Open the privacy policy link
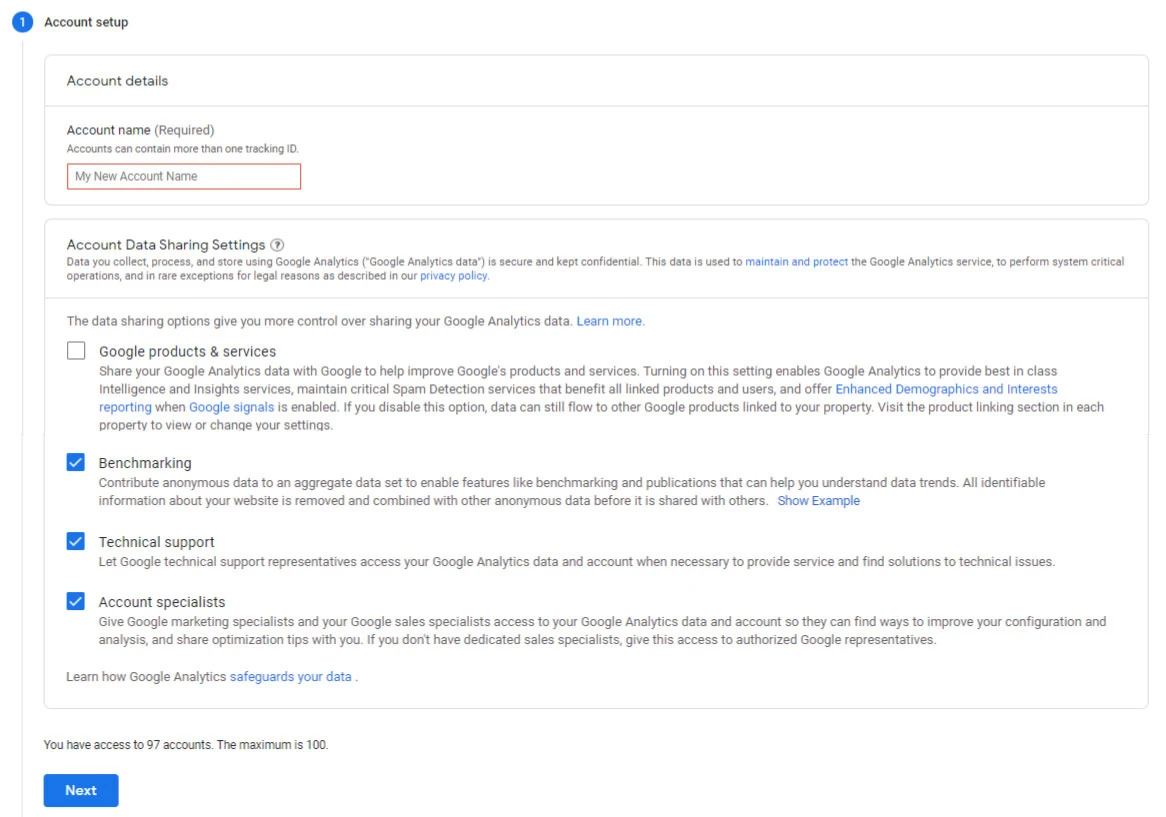1166x817 pixels. point(454,276)
